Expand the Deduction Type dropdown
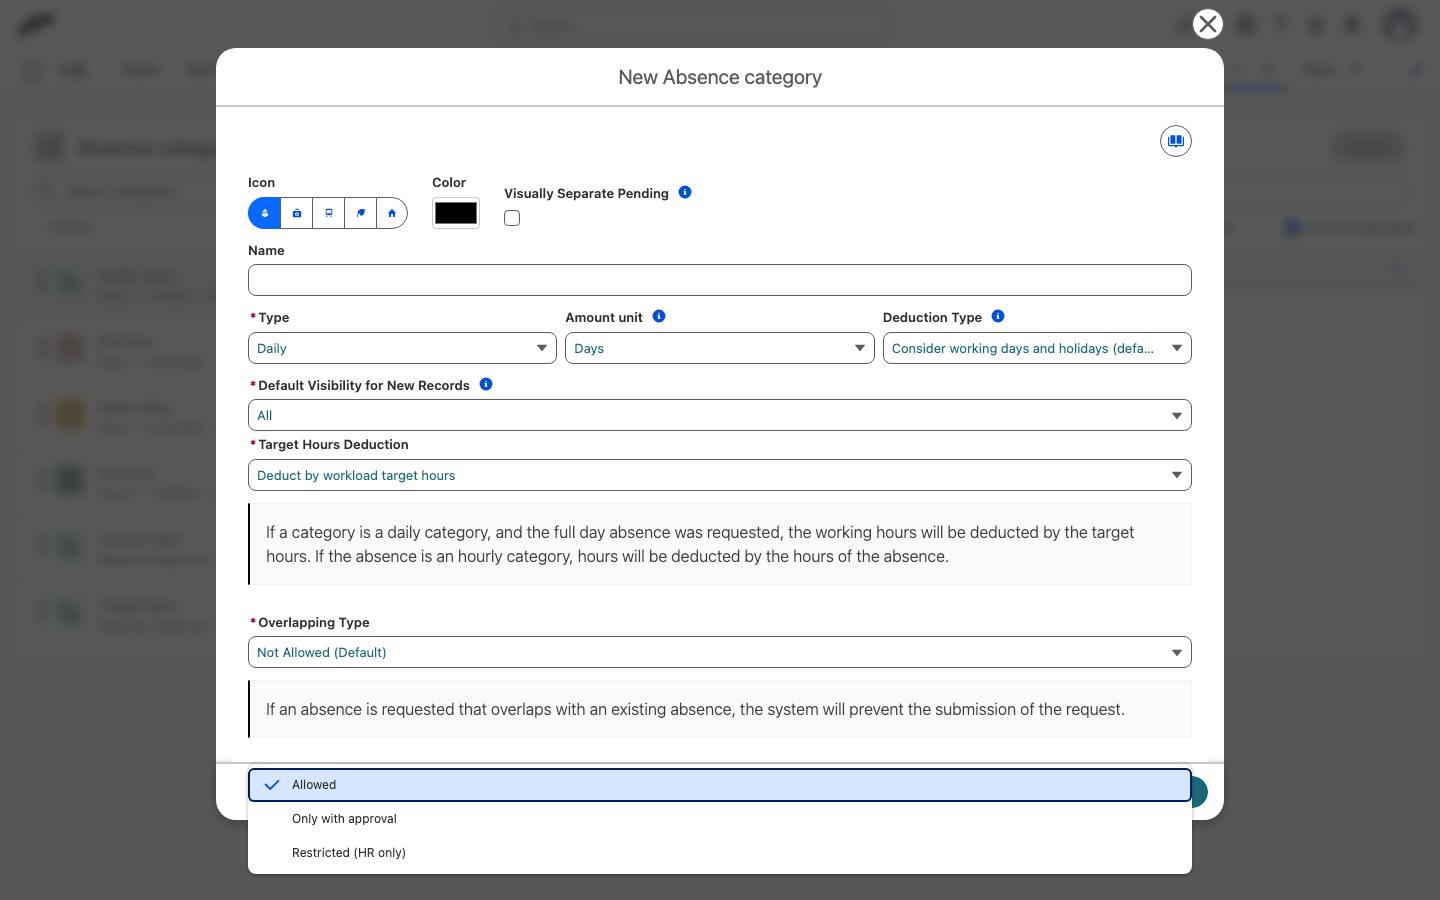This screenshot has width=1440, height=900. pos(1037,348)
